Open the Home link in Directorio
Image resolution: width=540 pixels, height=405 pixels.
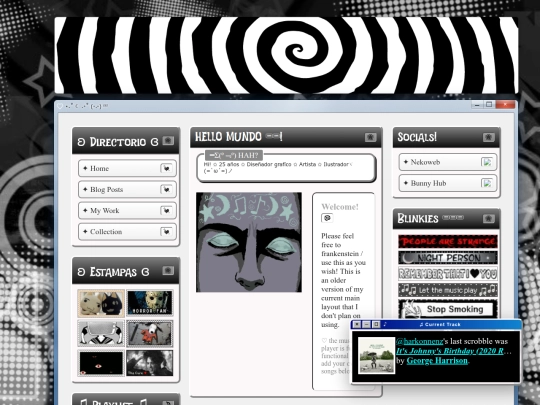[x=127, y=168]
